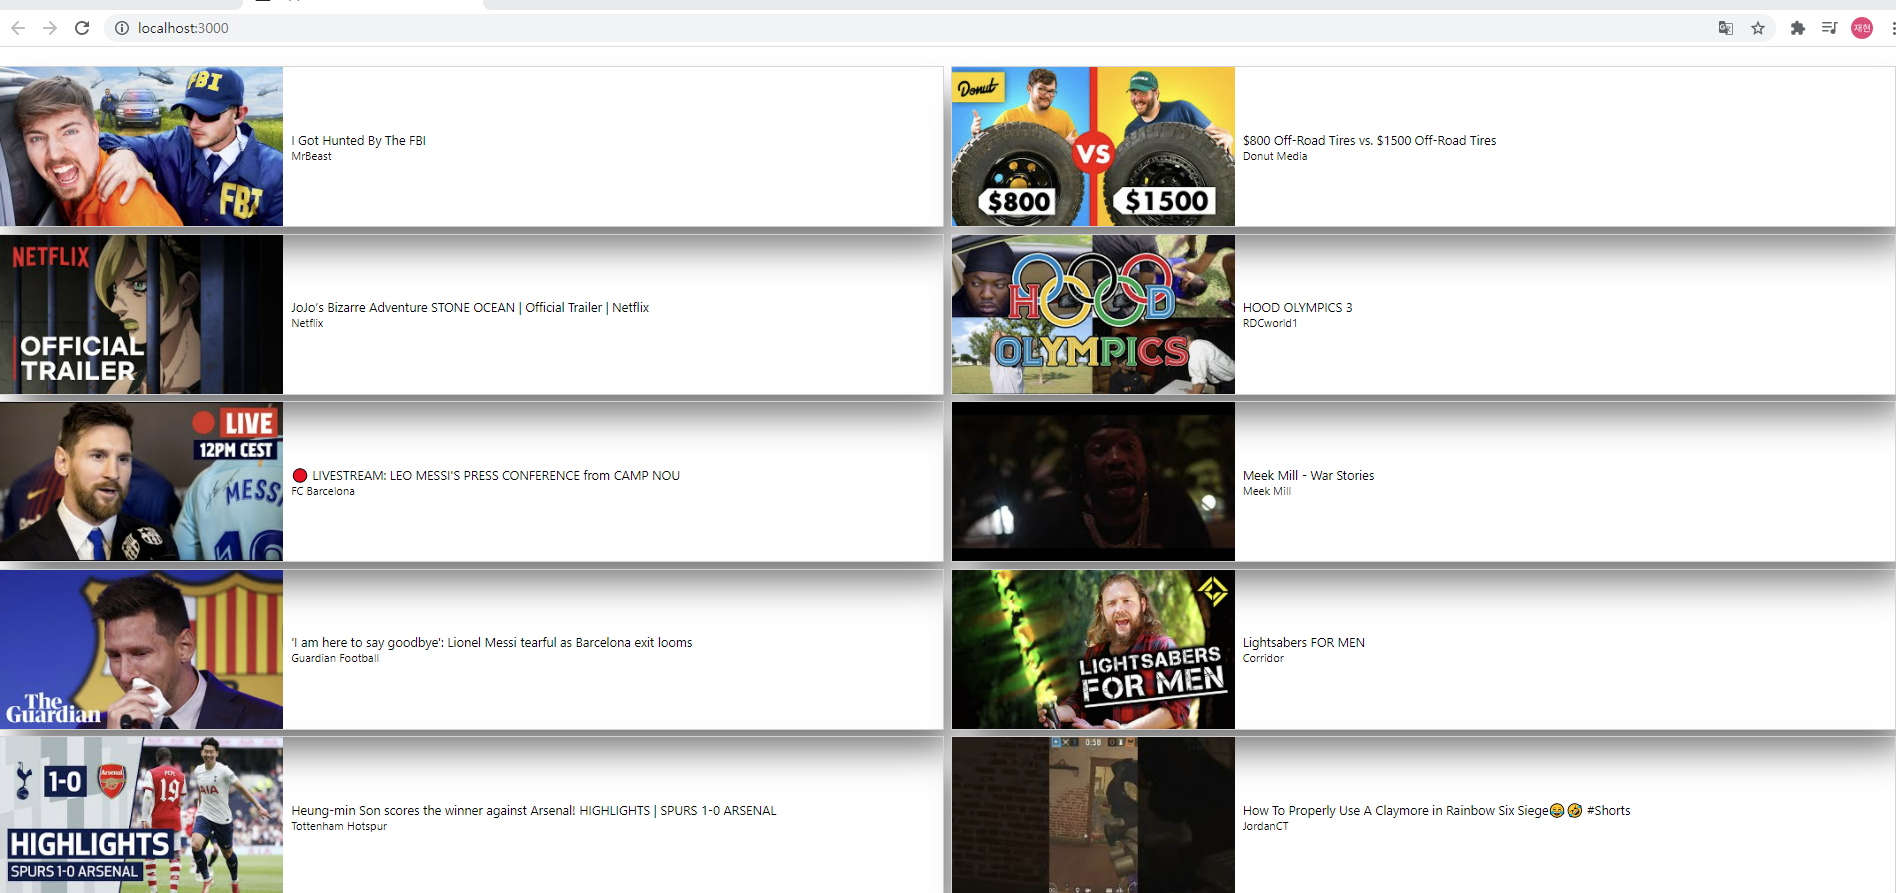Reload the localhost page

click(x=82, y=28)
